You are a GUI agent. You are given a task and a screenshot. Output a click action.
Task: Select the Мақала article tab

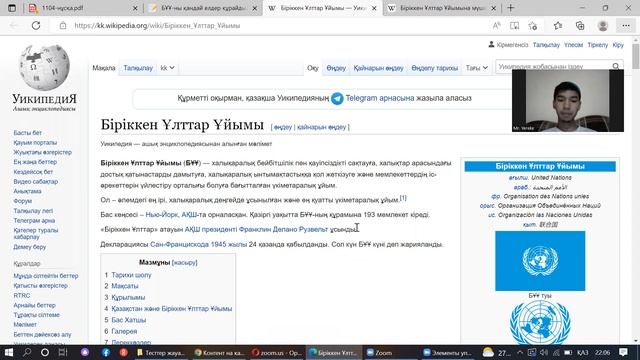coord(104,68)
